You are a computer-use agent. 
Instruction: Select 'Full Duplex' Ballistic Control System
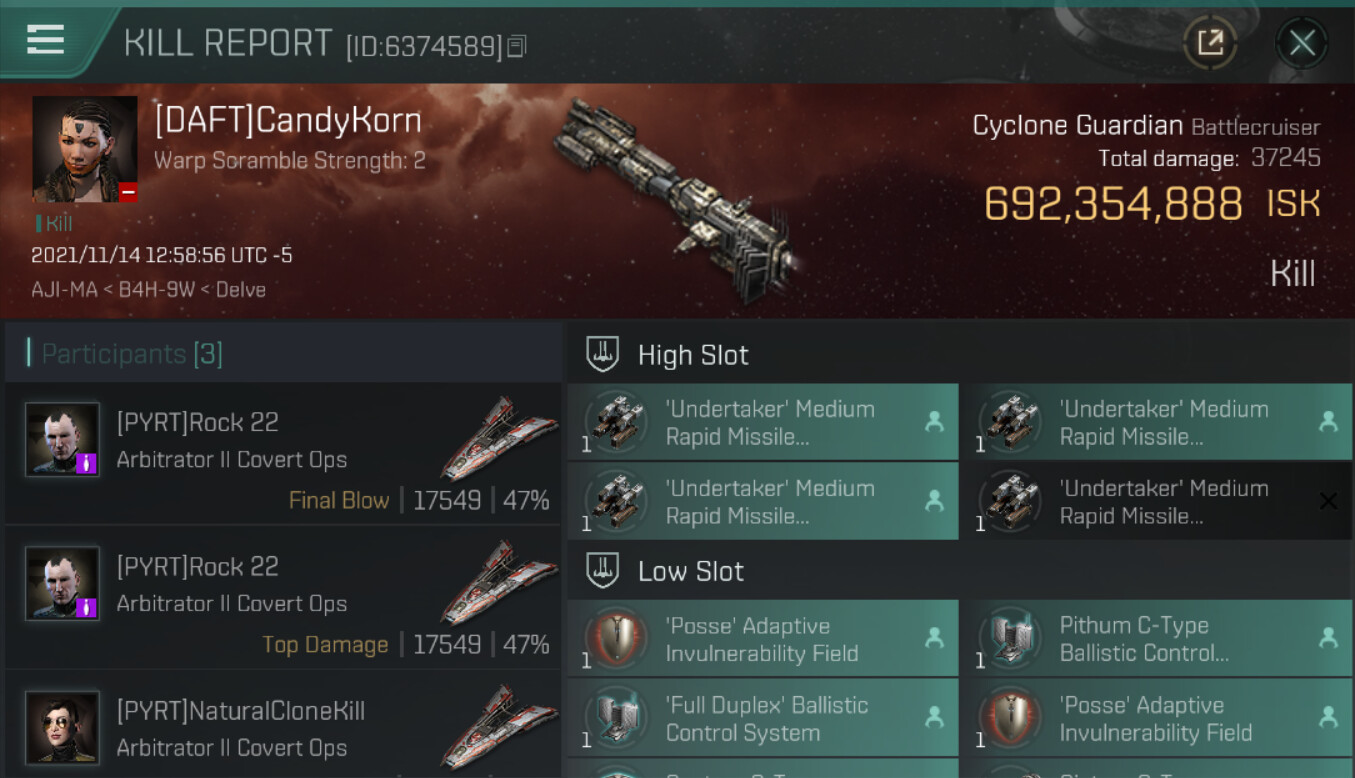(x=762, y=718)
